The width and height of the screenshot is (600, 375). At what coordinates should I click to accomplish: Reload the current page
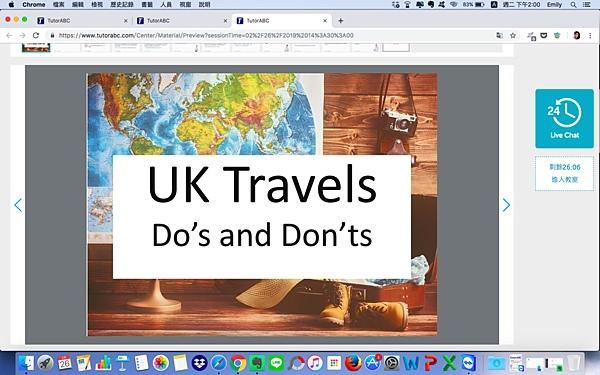(x=36, y=35)
